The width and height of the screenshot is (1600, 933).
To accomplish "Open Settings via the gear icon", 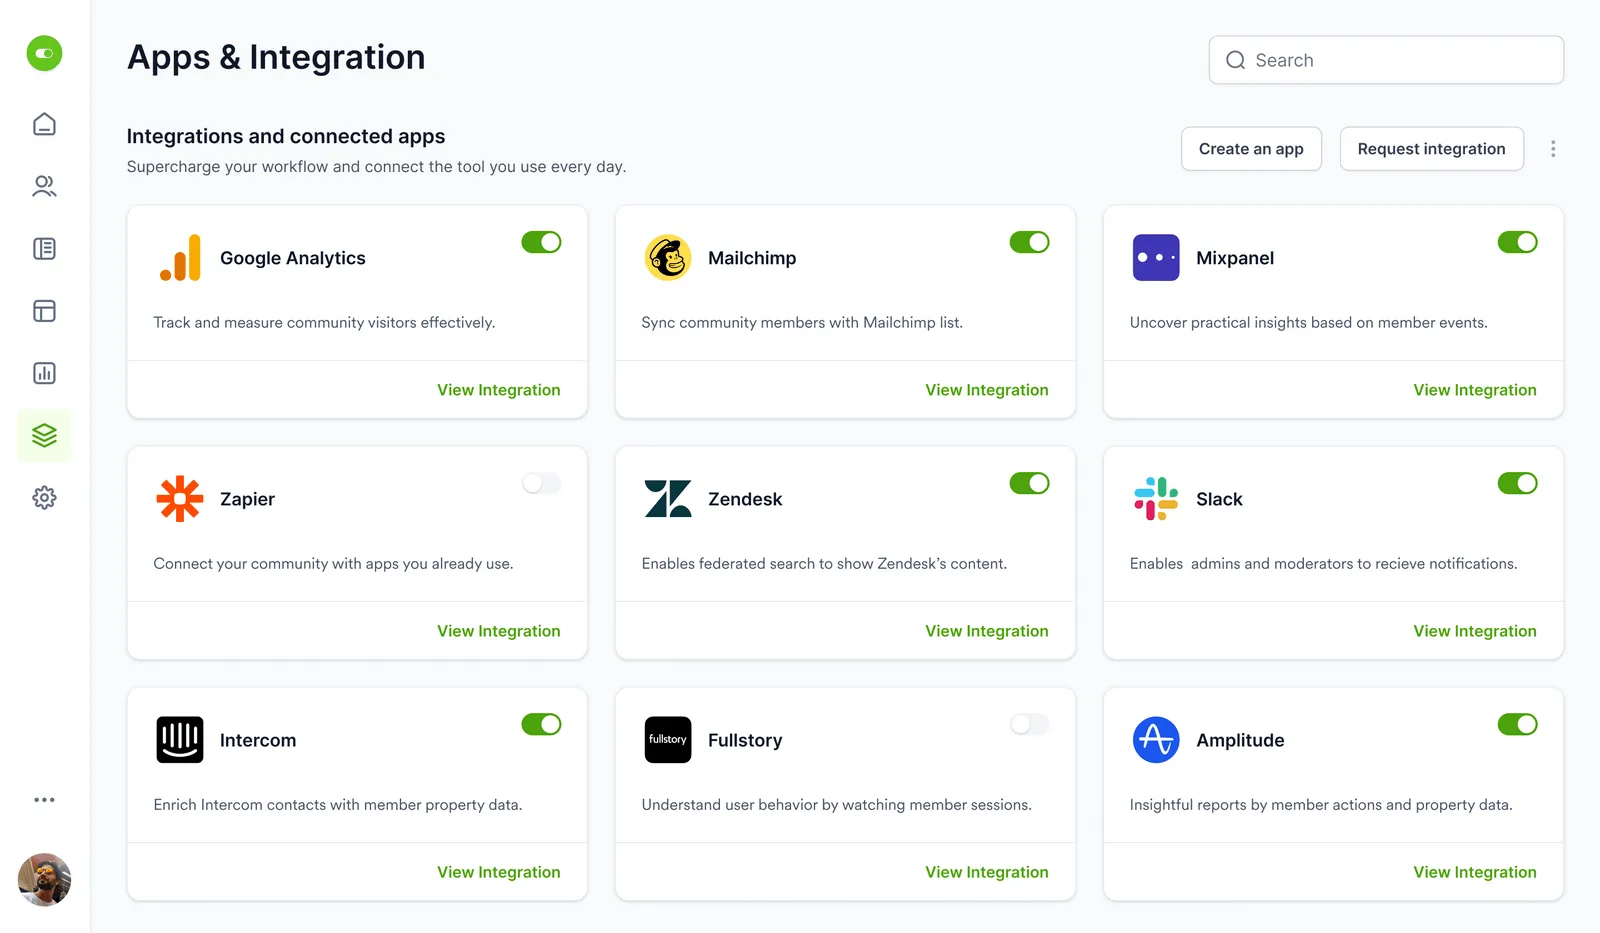I will [x=44, y=497].
